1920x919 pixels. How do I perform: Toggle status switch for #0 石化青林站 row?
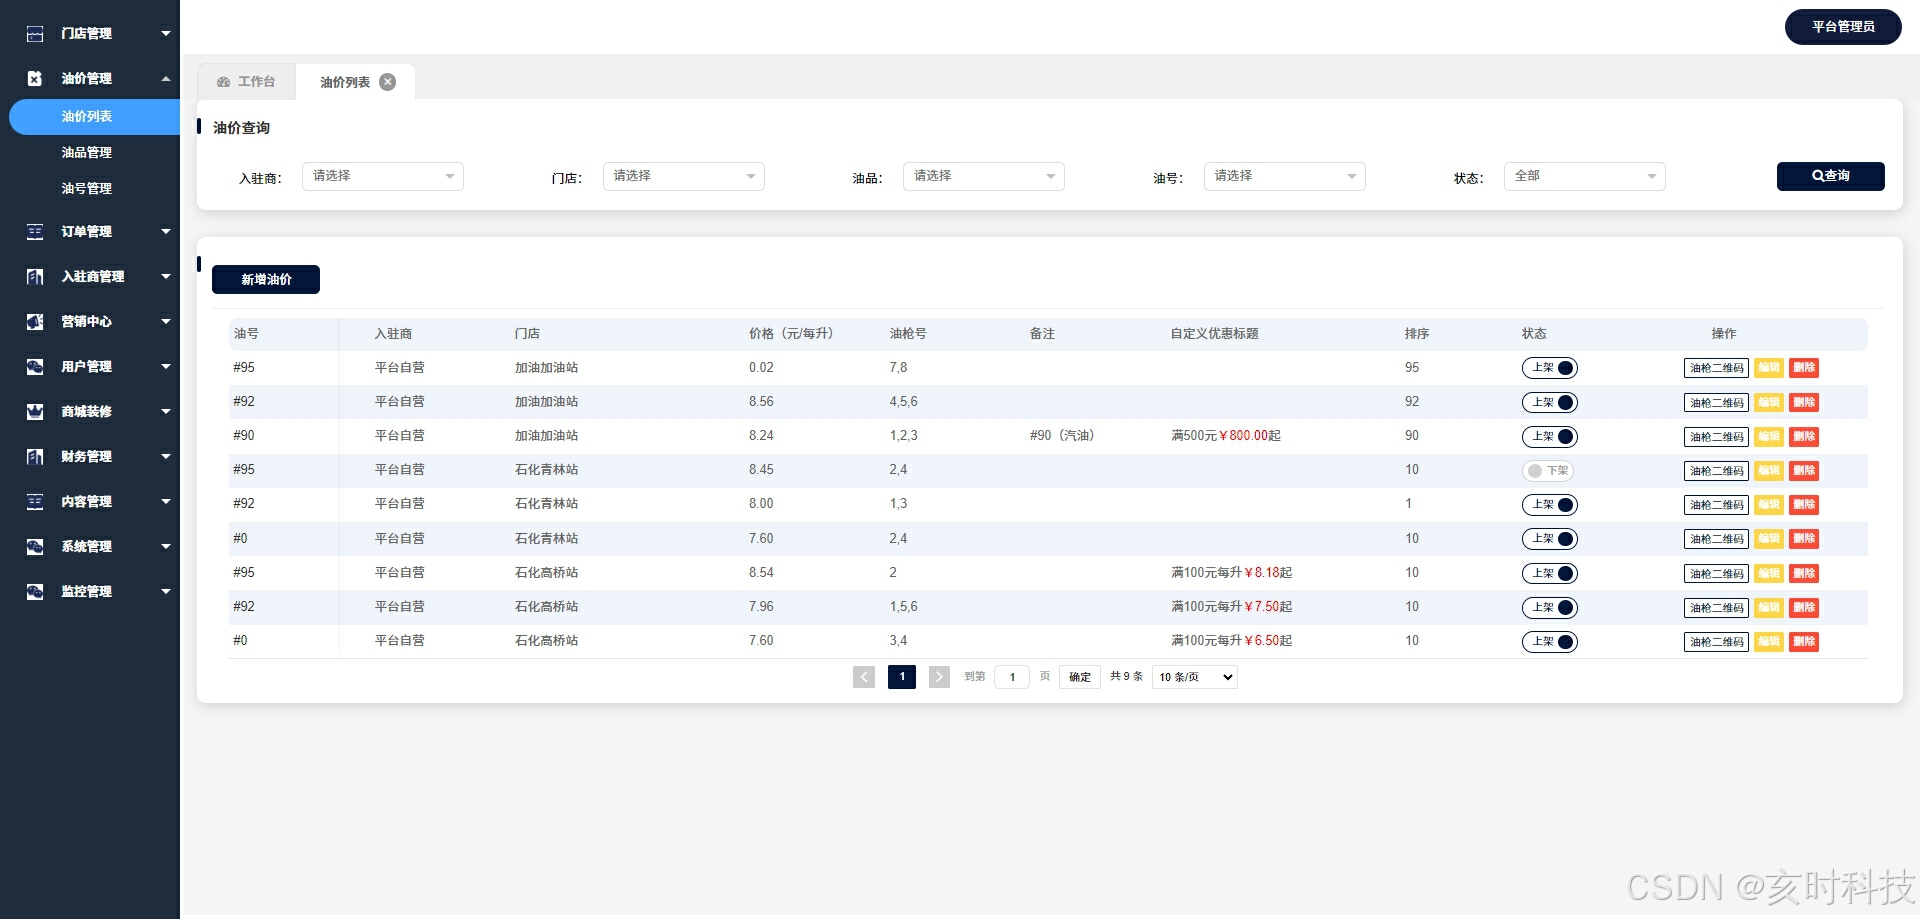point(1550,539)
